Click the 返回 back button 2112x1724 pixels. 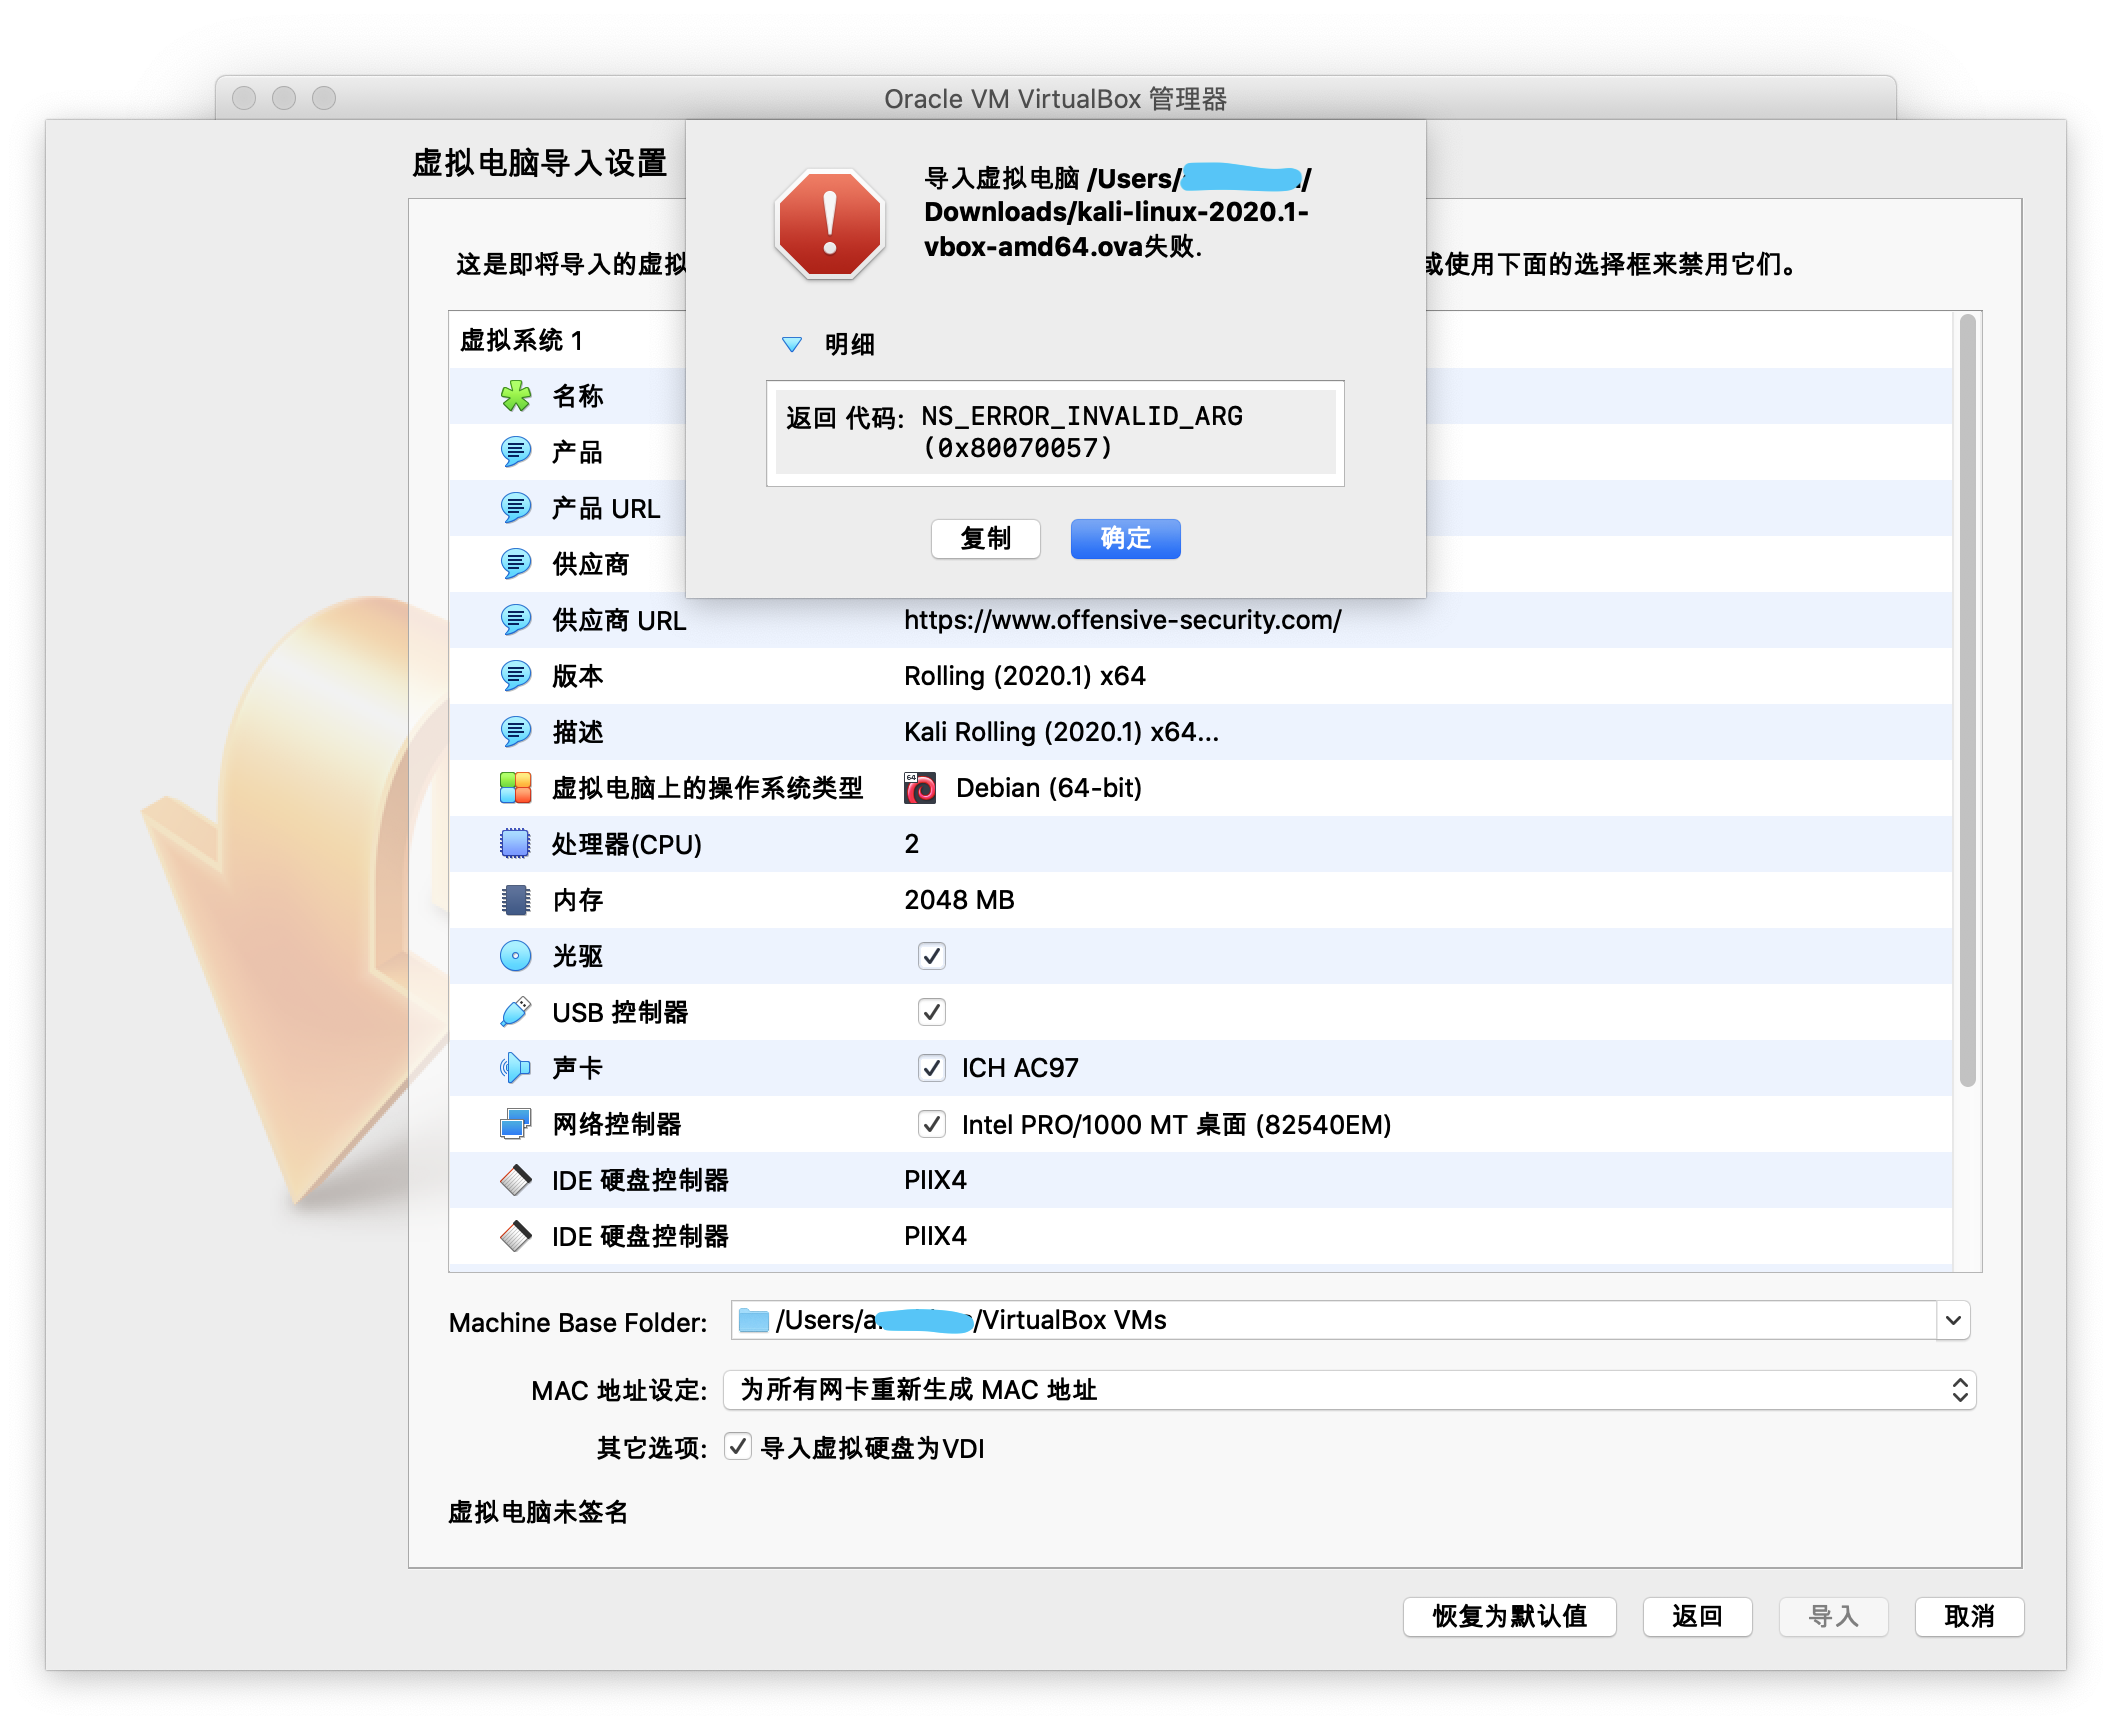click(x=1698, y=1616)
